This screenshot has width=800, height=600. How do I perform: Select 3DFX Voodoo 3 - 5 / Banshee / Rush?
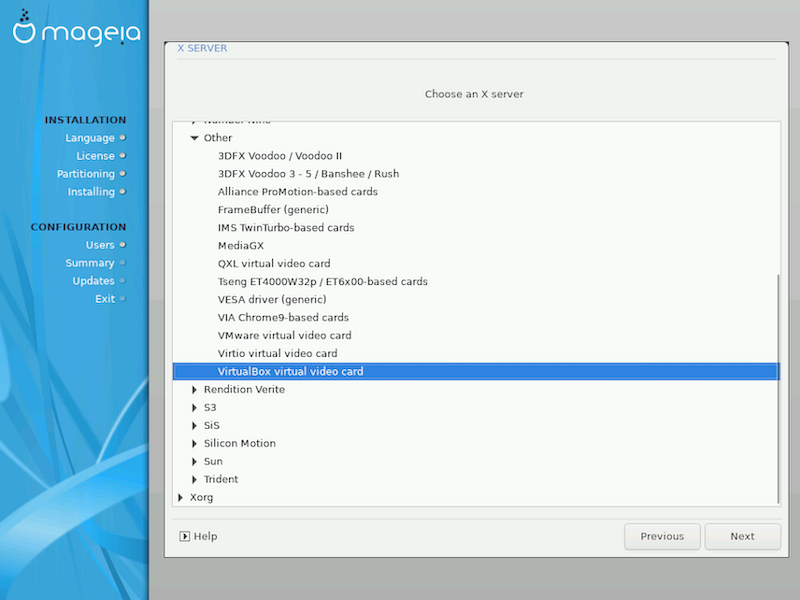coord(308,174)
